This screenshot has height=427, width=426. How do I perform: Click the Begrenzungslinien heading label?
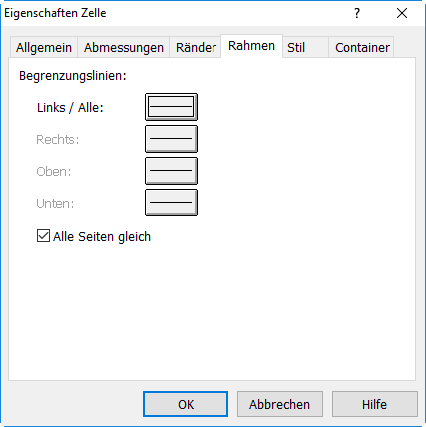(x=73, y=76)
